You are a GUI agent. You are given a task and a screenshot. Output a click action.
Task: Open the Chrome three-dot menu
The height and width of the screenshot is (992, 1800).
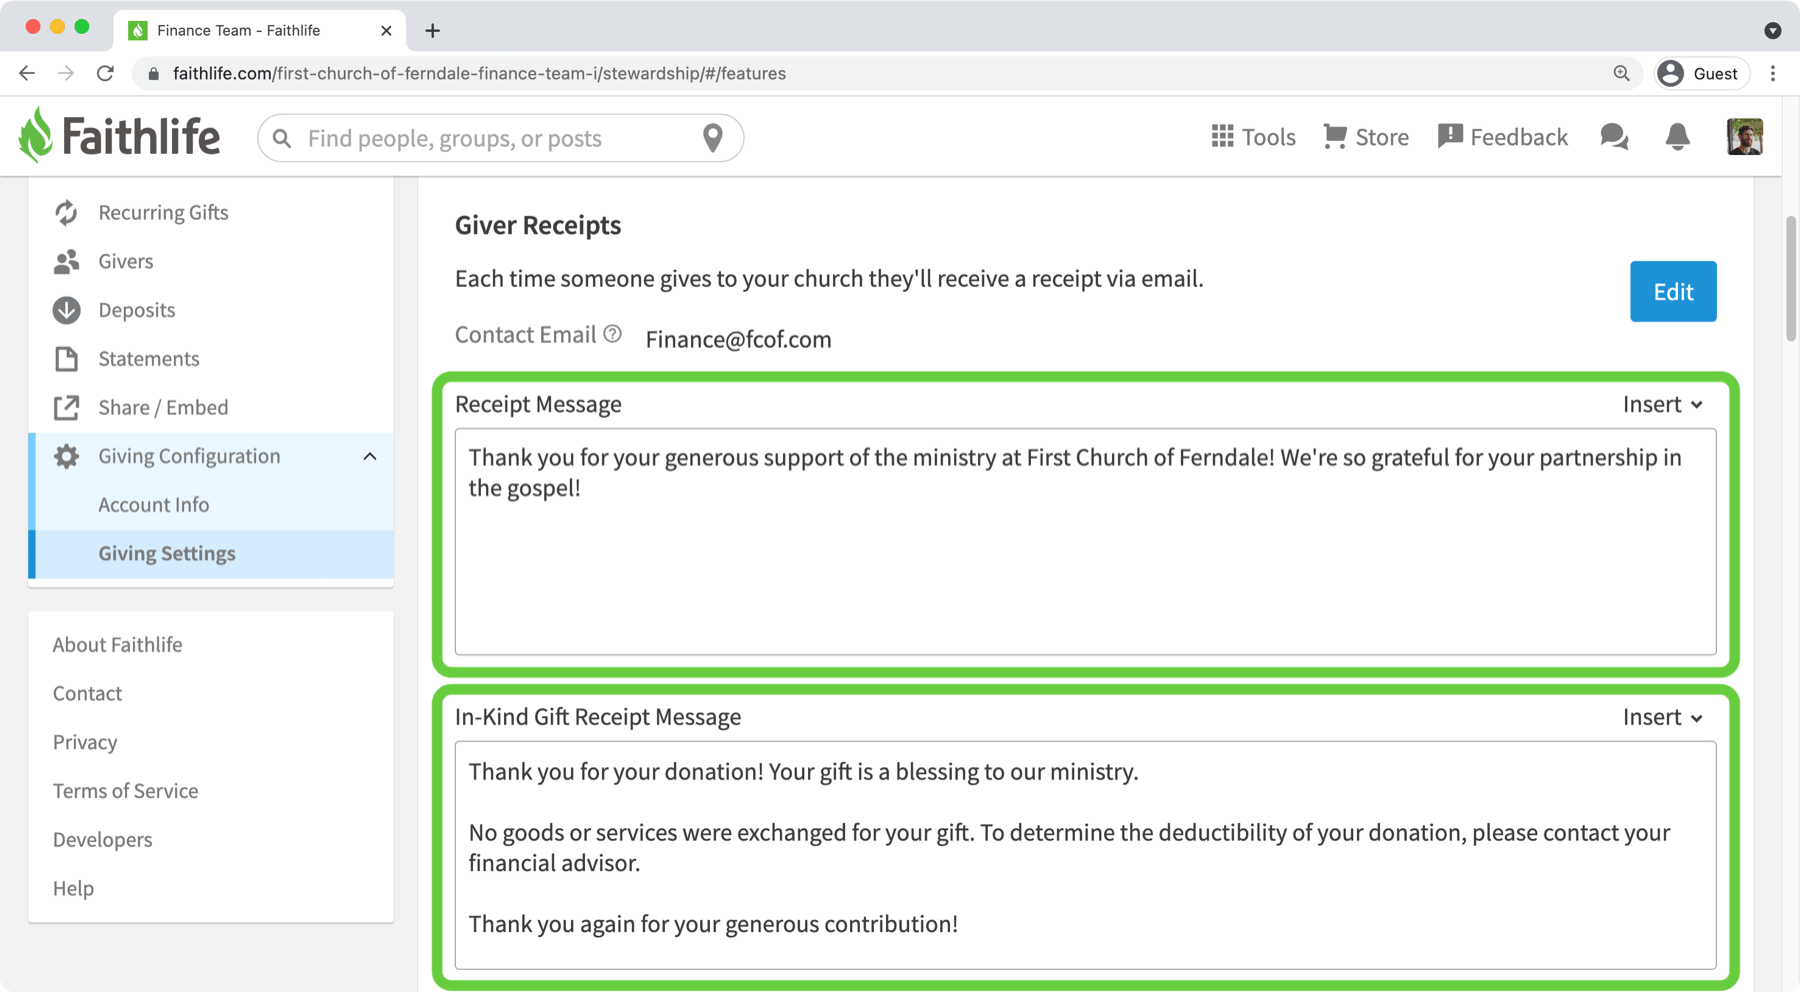coord(1773,73)
